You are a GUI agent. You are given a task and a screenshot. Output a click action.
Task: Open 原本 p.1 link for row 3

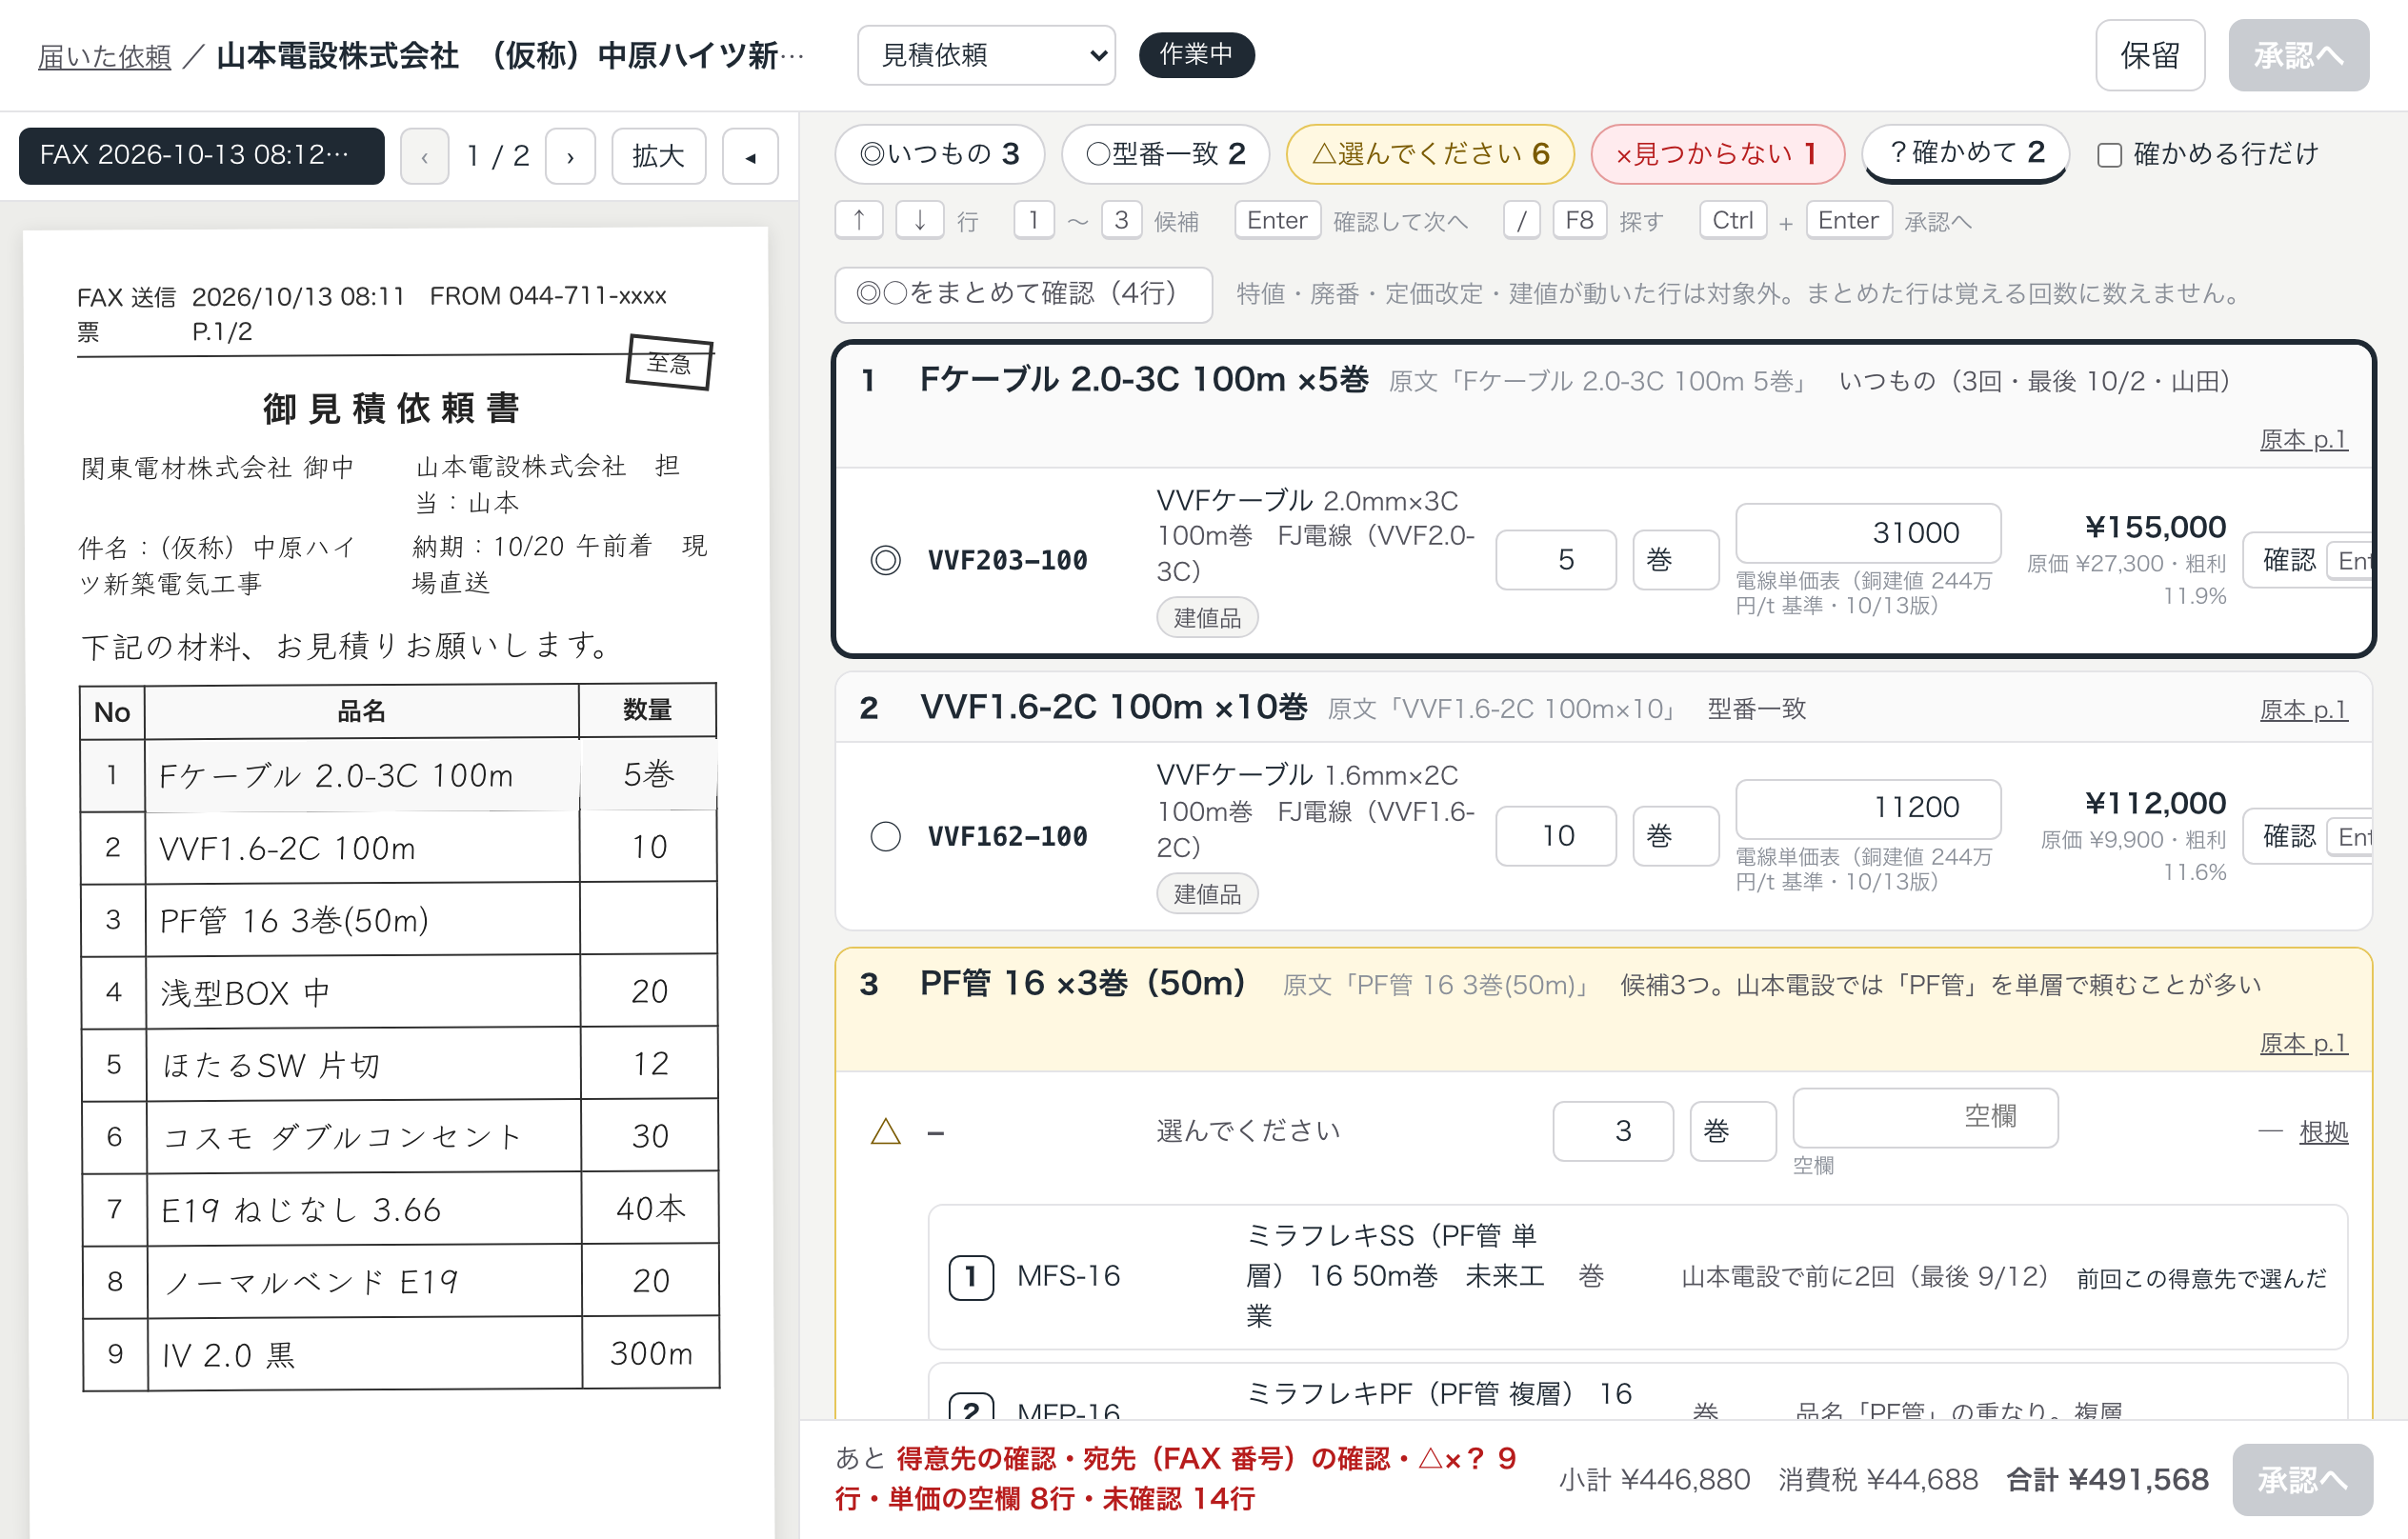pyautogui.click(x=2303, y=1043)
